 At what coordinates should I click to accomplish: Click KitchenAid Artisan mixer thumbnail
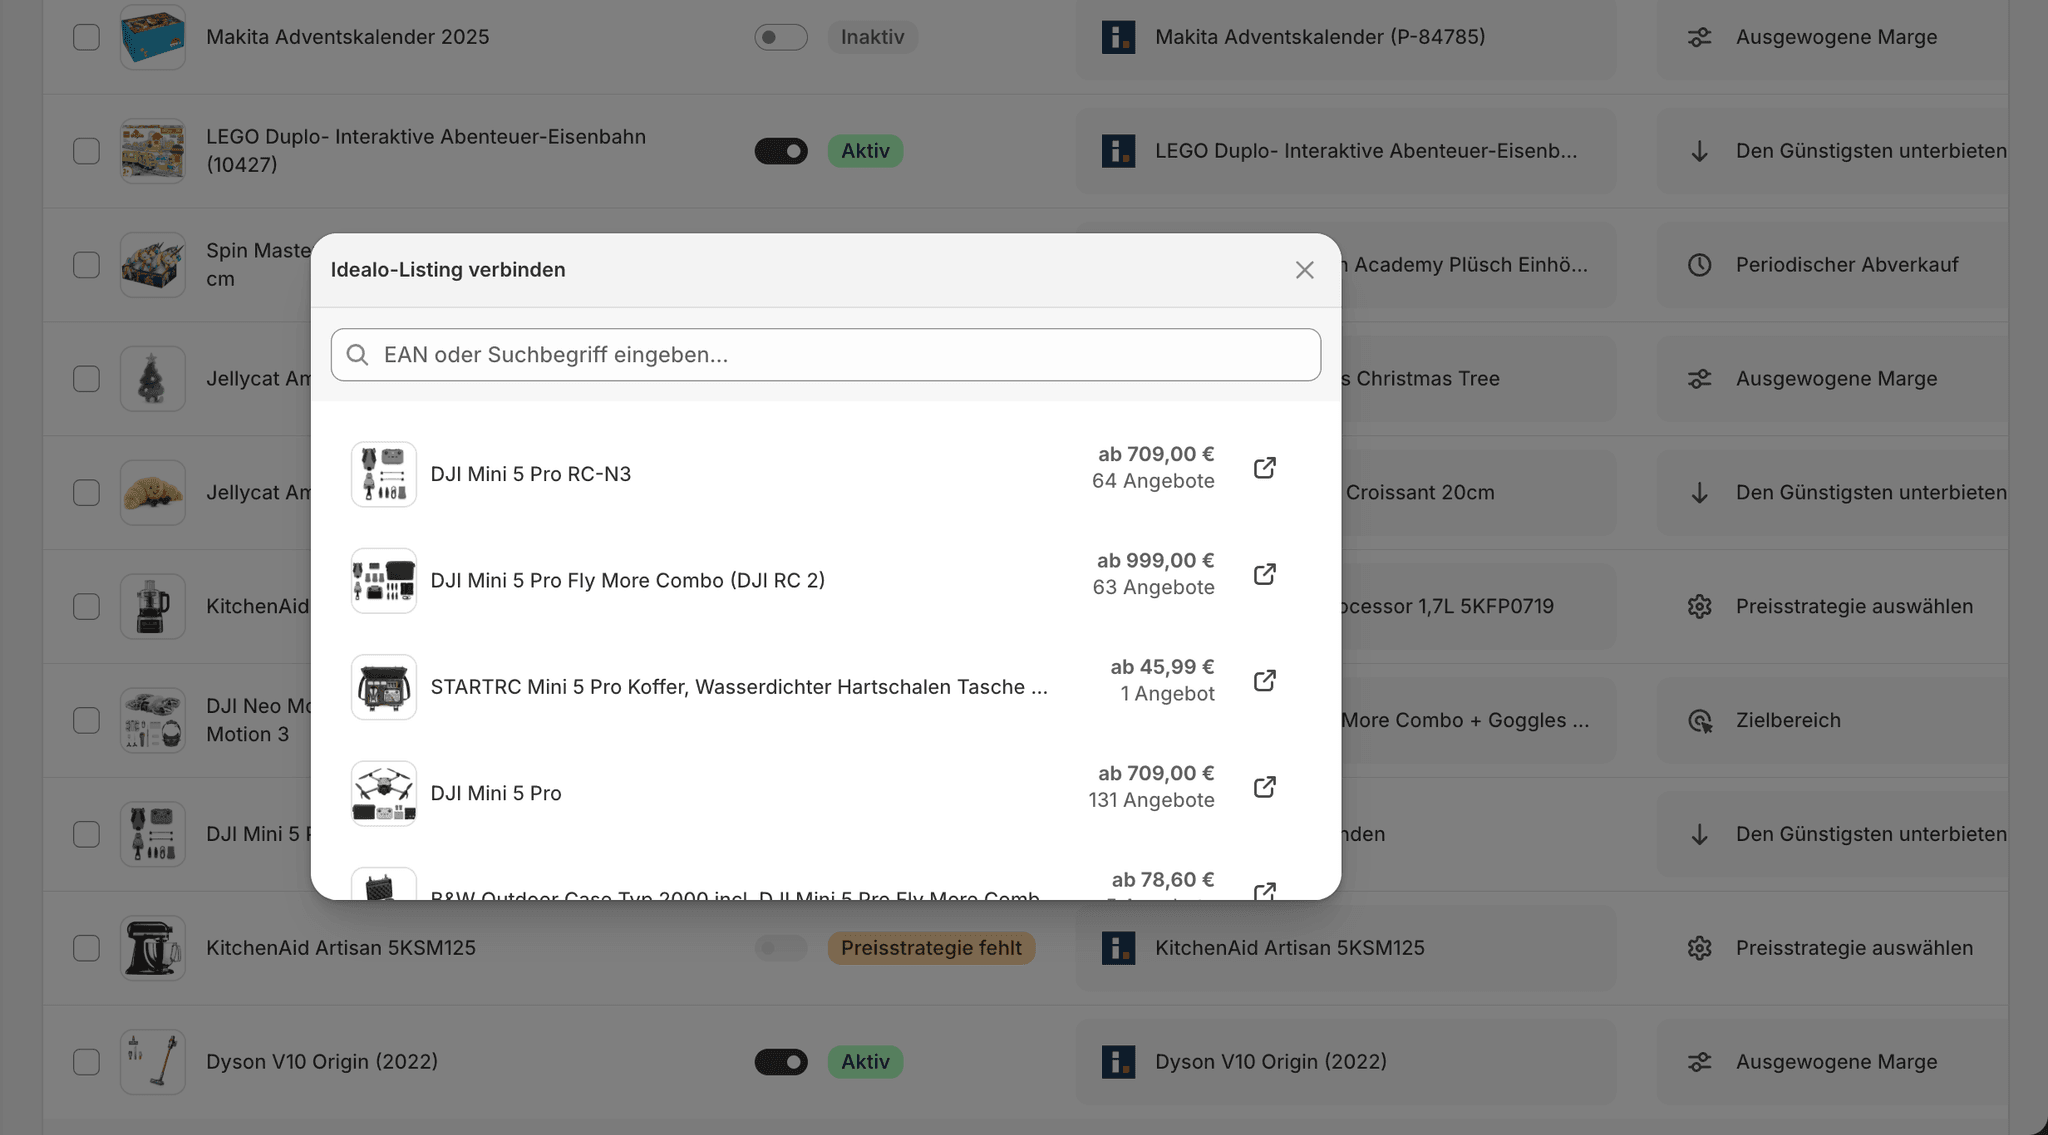click(x=153, y=948)
